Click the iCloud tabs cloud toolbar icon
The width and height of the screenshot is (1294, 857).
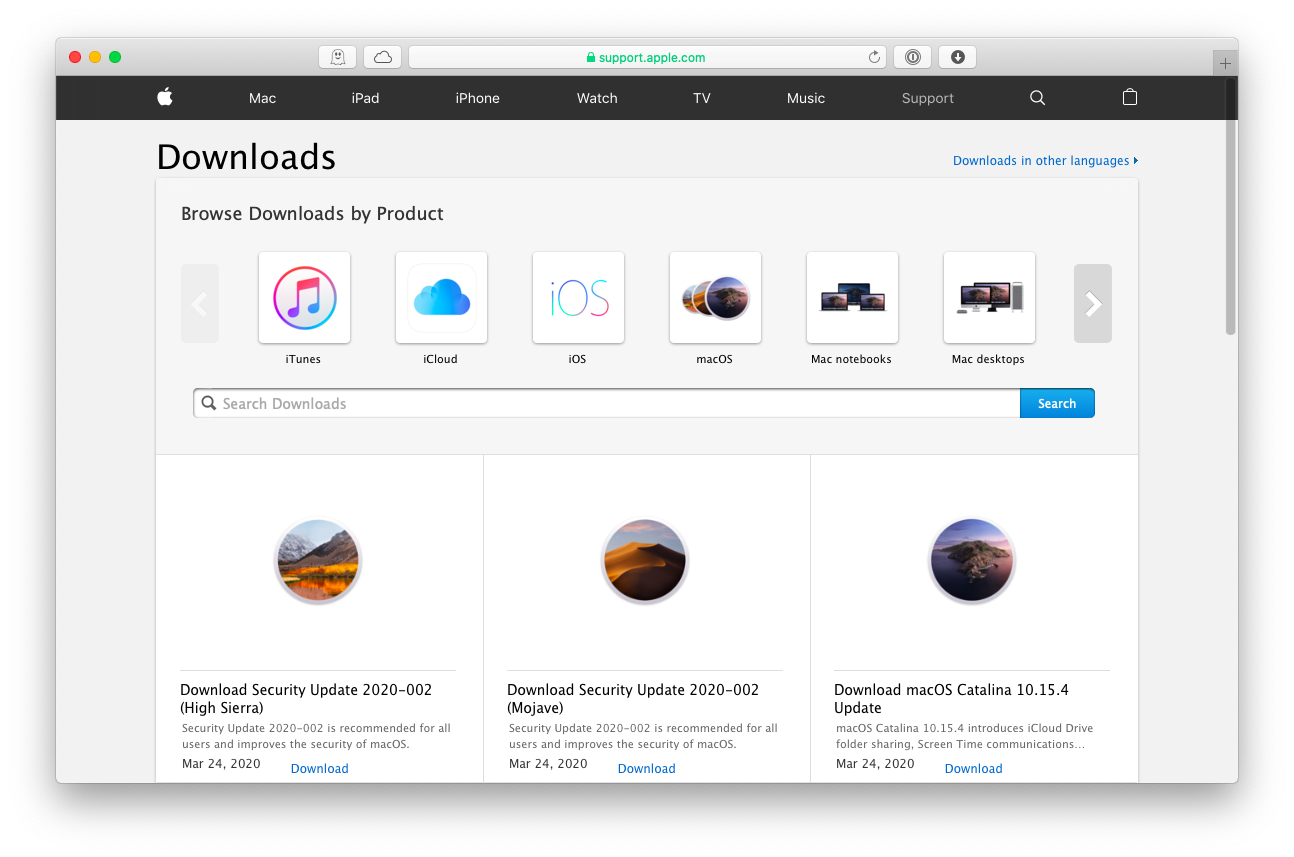(383, 57)
